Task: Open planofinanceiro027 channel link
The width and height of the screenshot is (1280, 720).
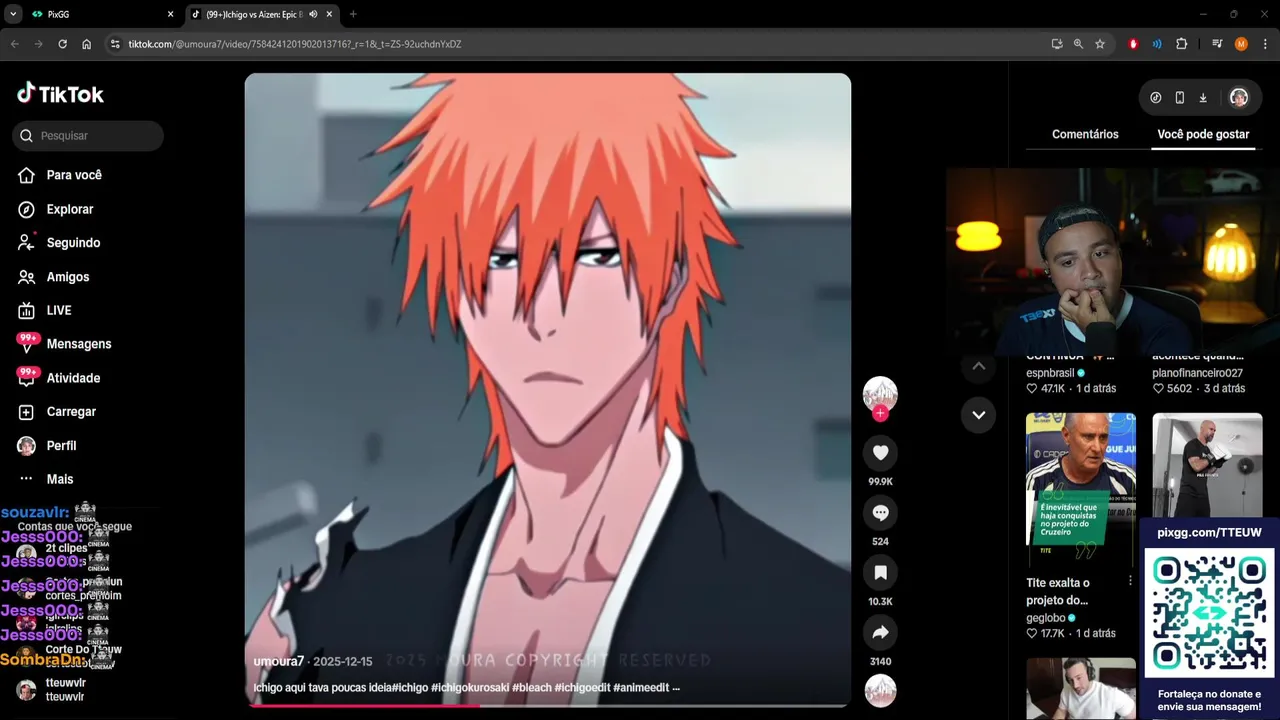Action: click(x=1197, y=373)
